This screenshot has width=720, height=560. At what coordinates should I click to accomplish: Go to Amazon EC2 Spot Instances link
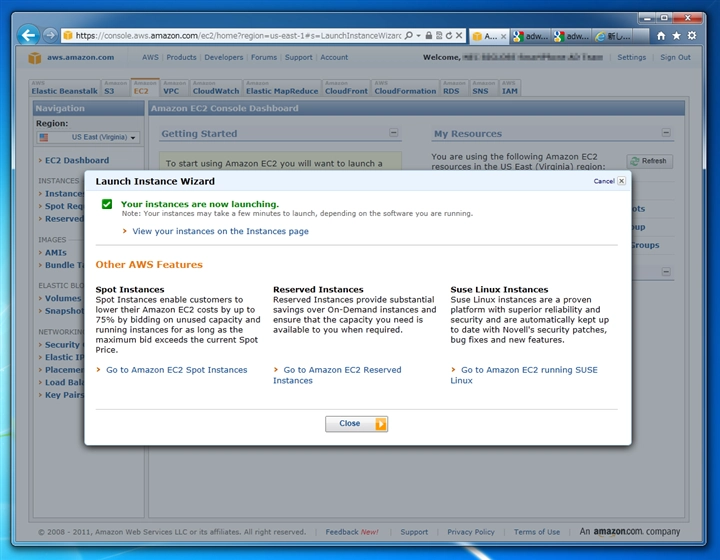pyautogui.click(x=176, y=370)
